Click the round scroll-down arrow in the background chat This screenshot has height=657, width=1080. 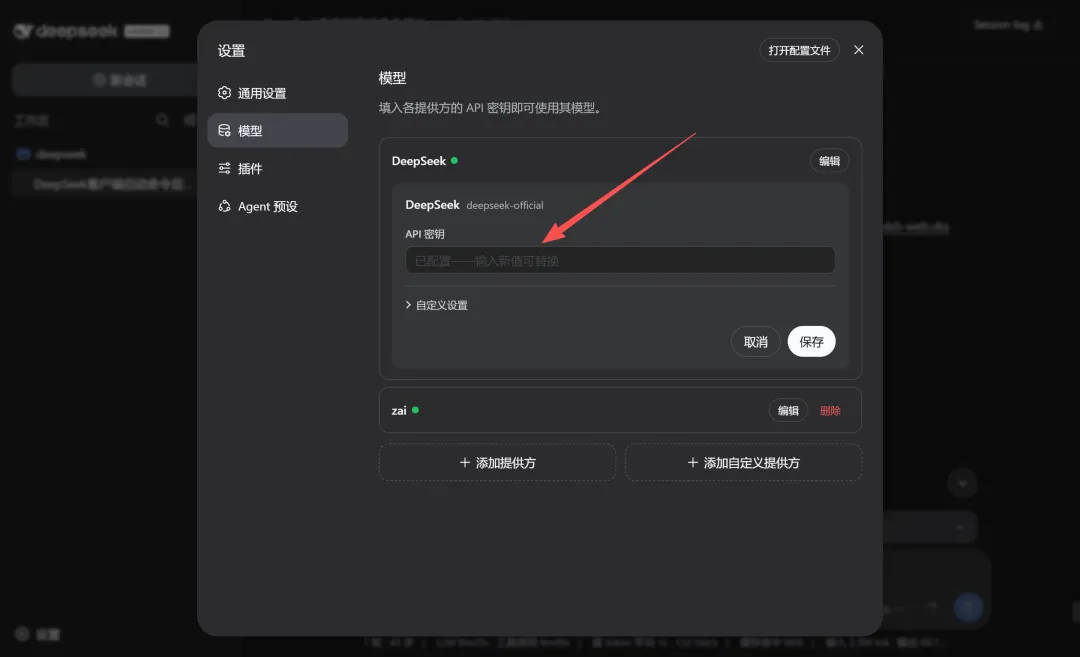click(x=962, y=483)
